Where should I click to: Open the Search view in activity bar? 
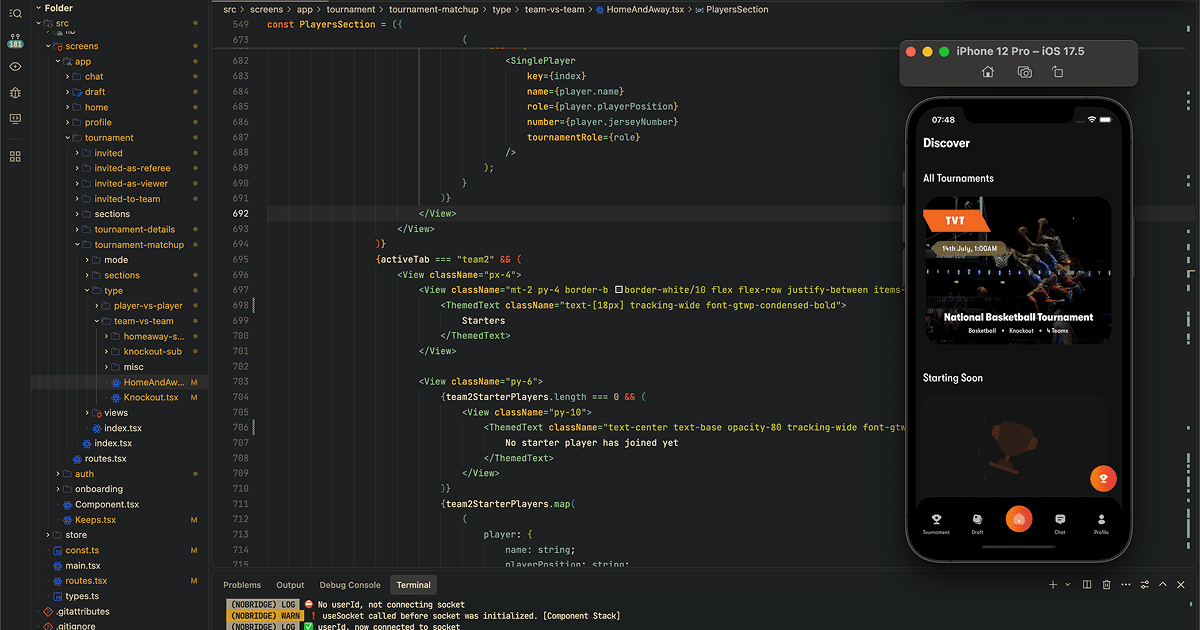15,13
